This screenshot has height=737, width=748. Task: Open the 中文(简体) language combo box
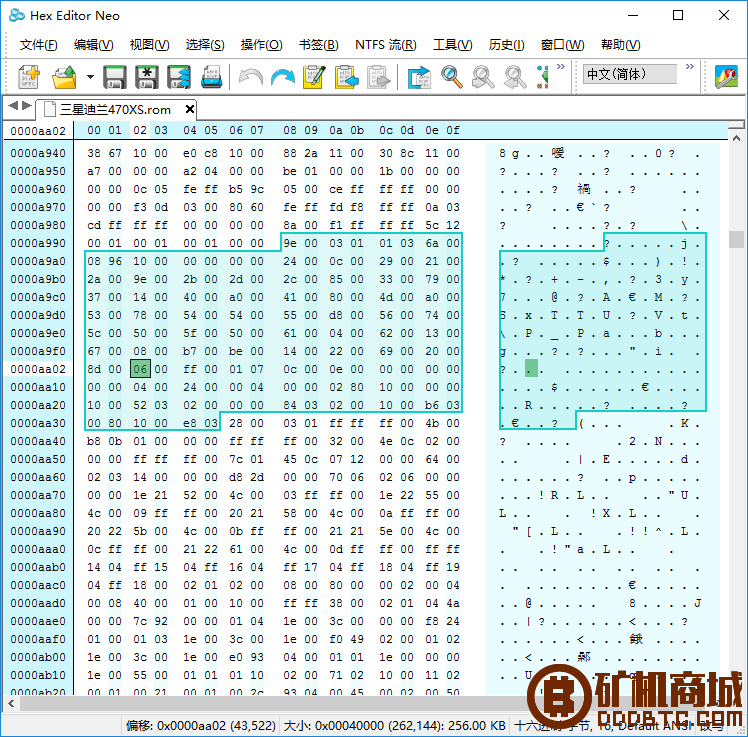(x=630, y=74)
